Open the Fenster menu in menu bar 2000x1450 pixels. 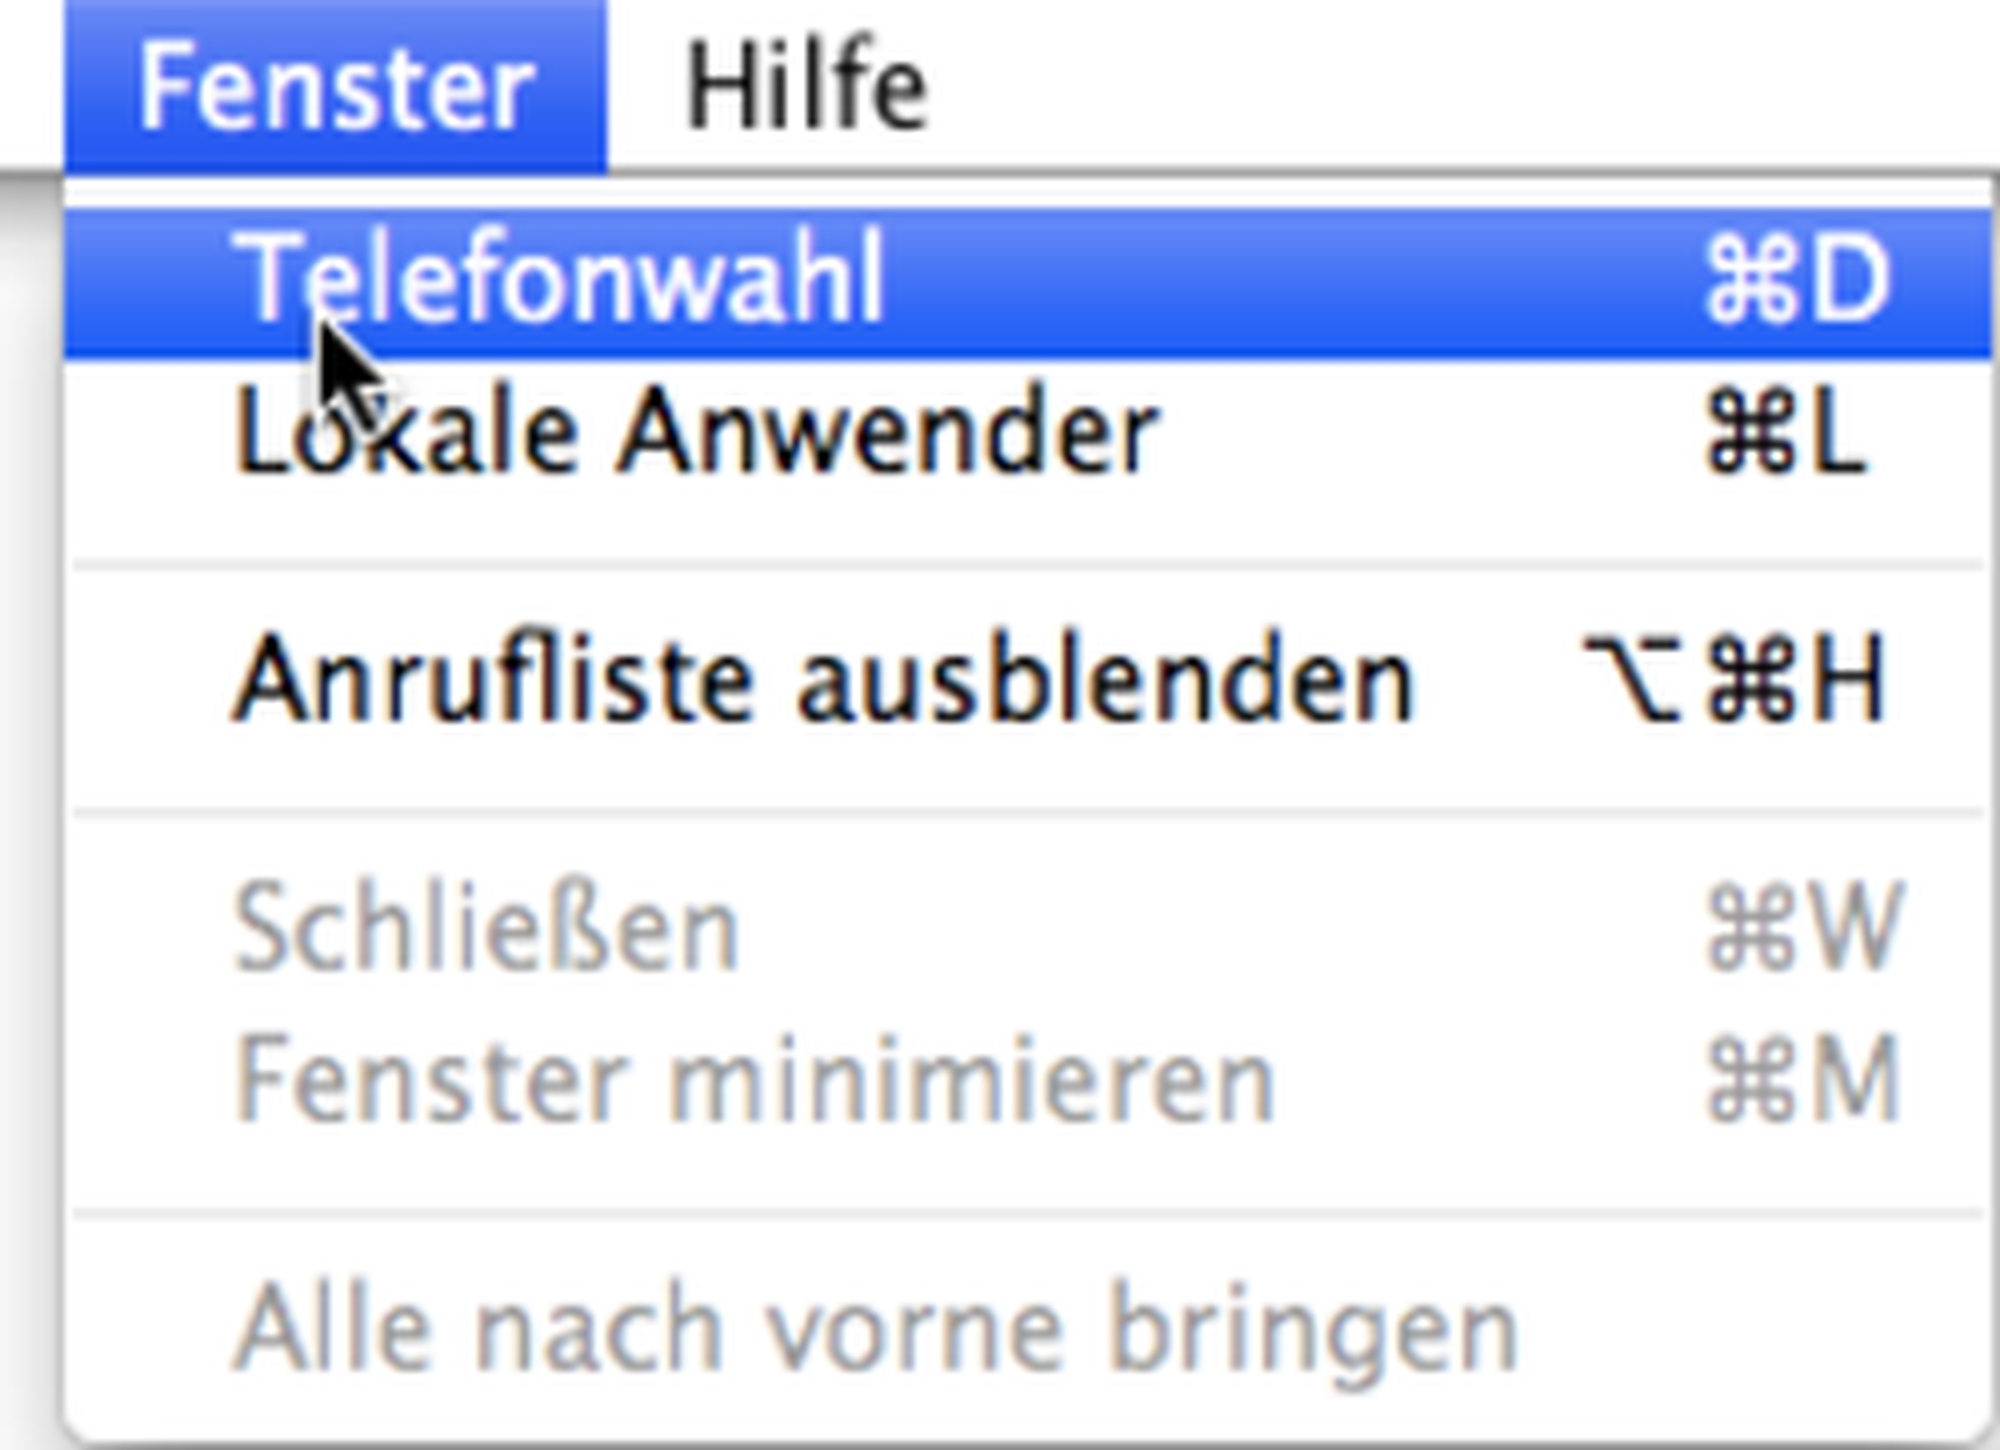point(335,88)
